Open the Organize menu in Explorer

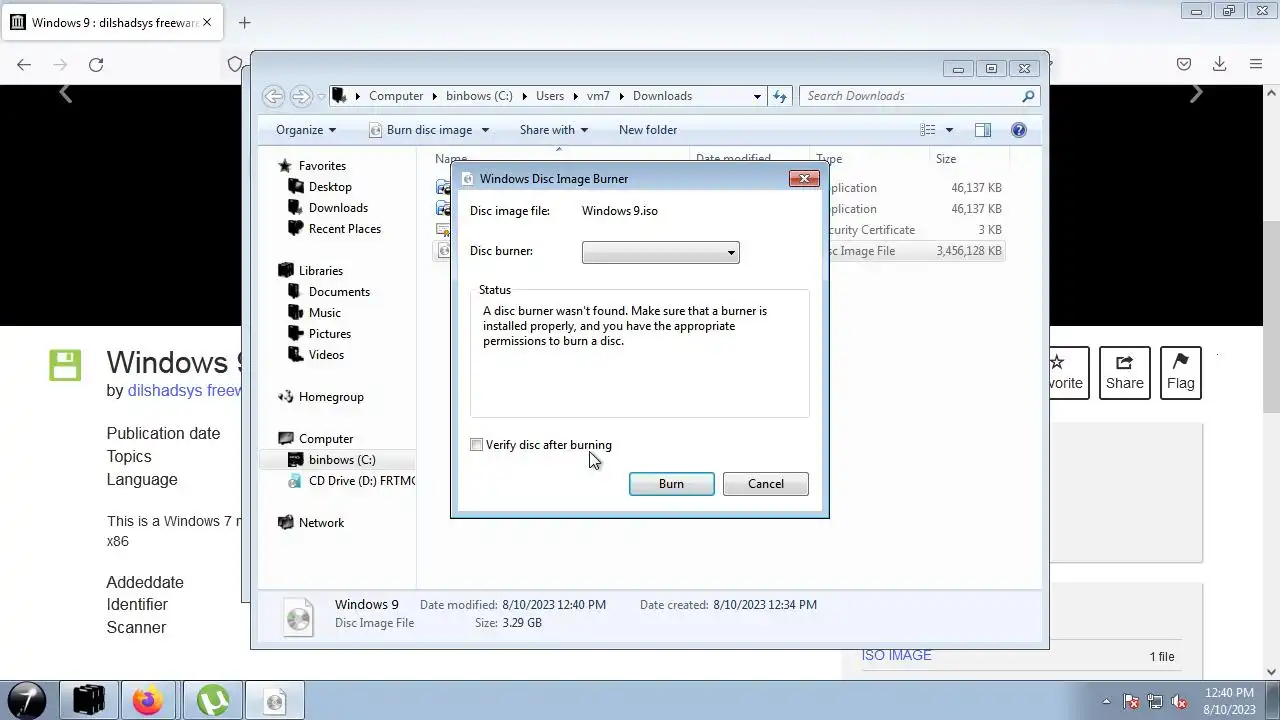[x=306, y=130]
